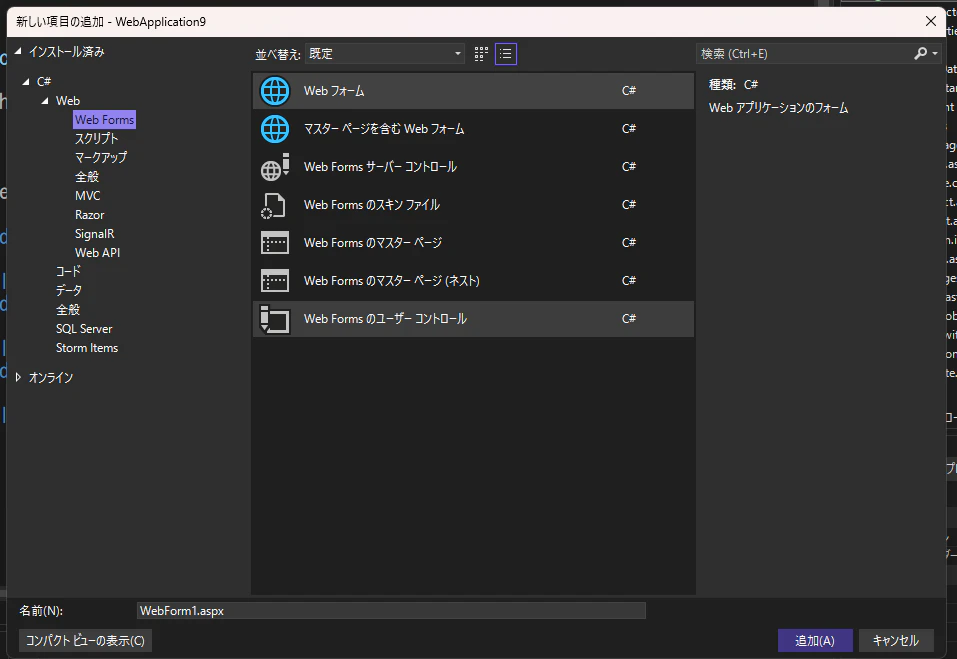Switch to medium icons grid view
Screen dimensions: 957x659
[481, 54]
